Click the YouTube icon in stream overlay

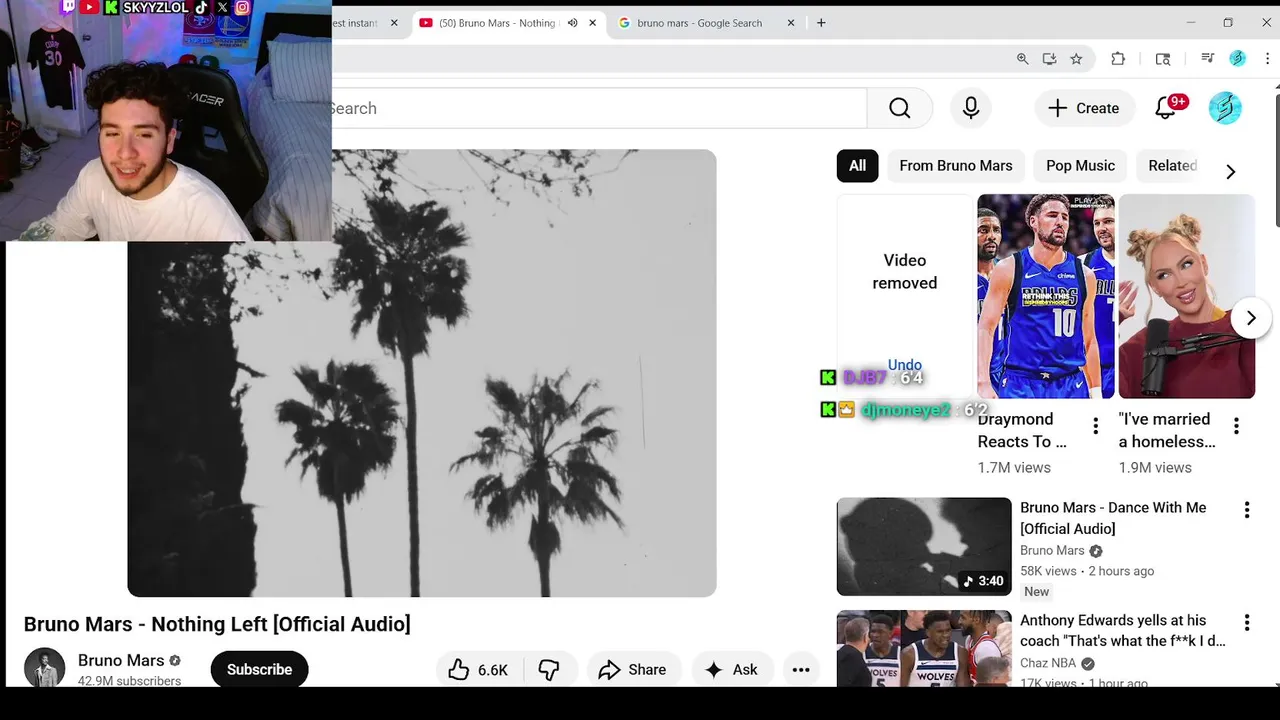tap(89, 7)
